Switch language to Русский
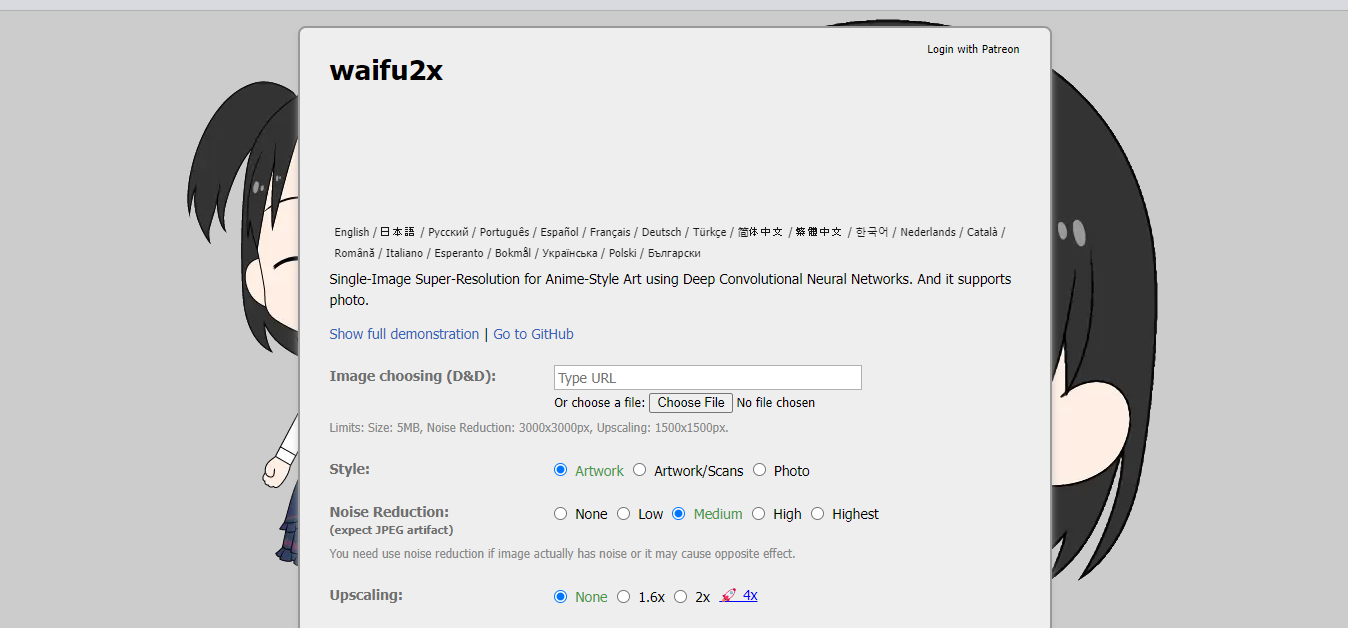This screenshot has height=628, width=1348. [448, 232]
